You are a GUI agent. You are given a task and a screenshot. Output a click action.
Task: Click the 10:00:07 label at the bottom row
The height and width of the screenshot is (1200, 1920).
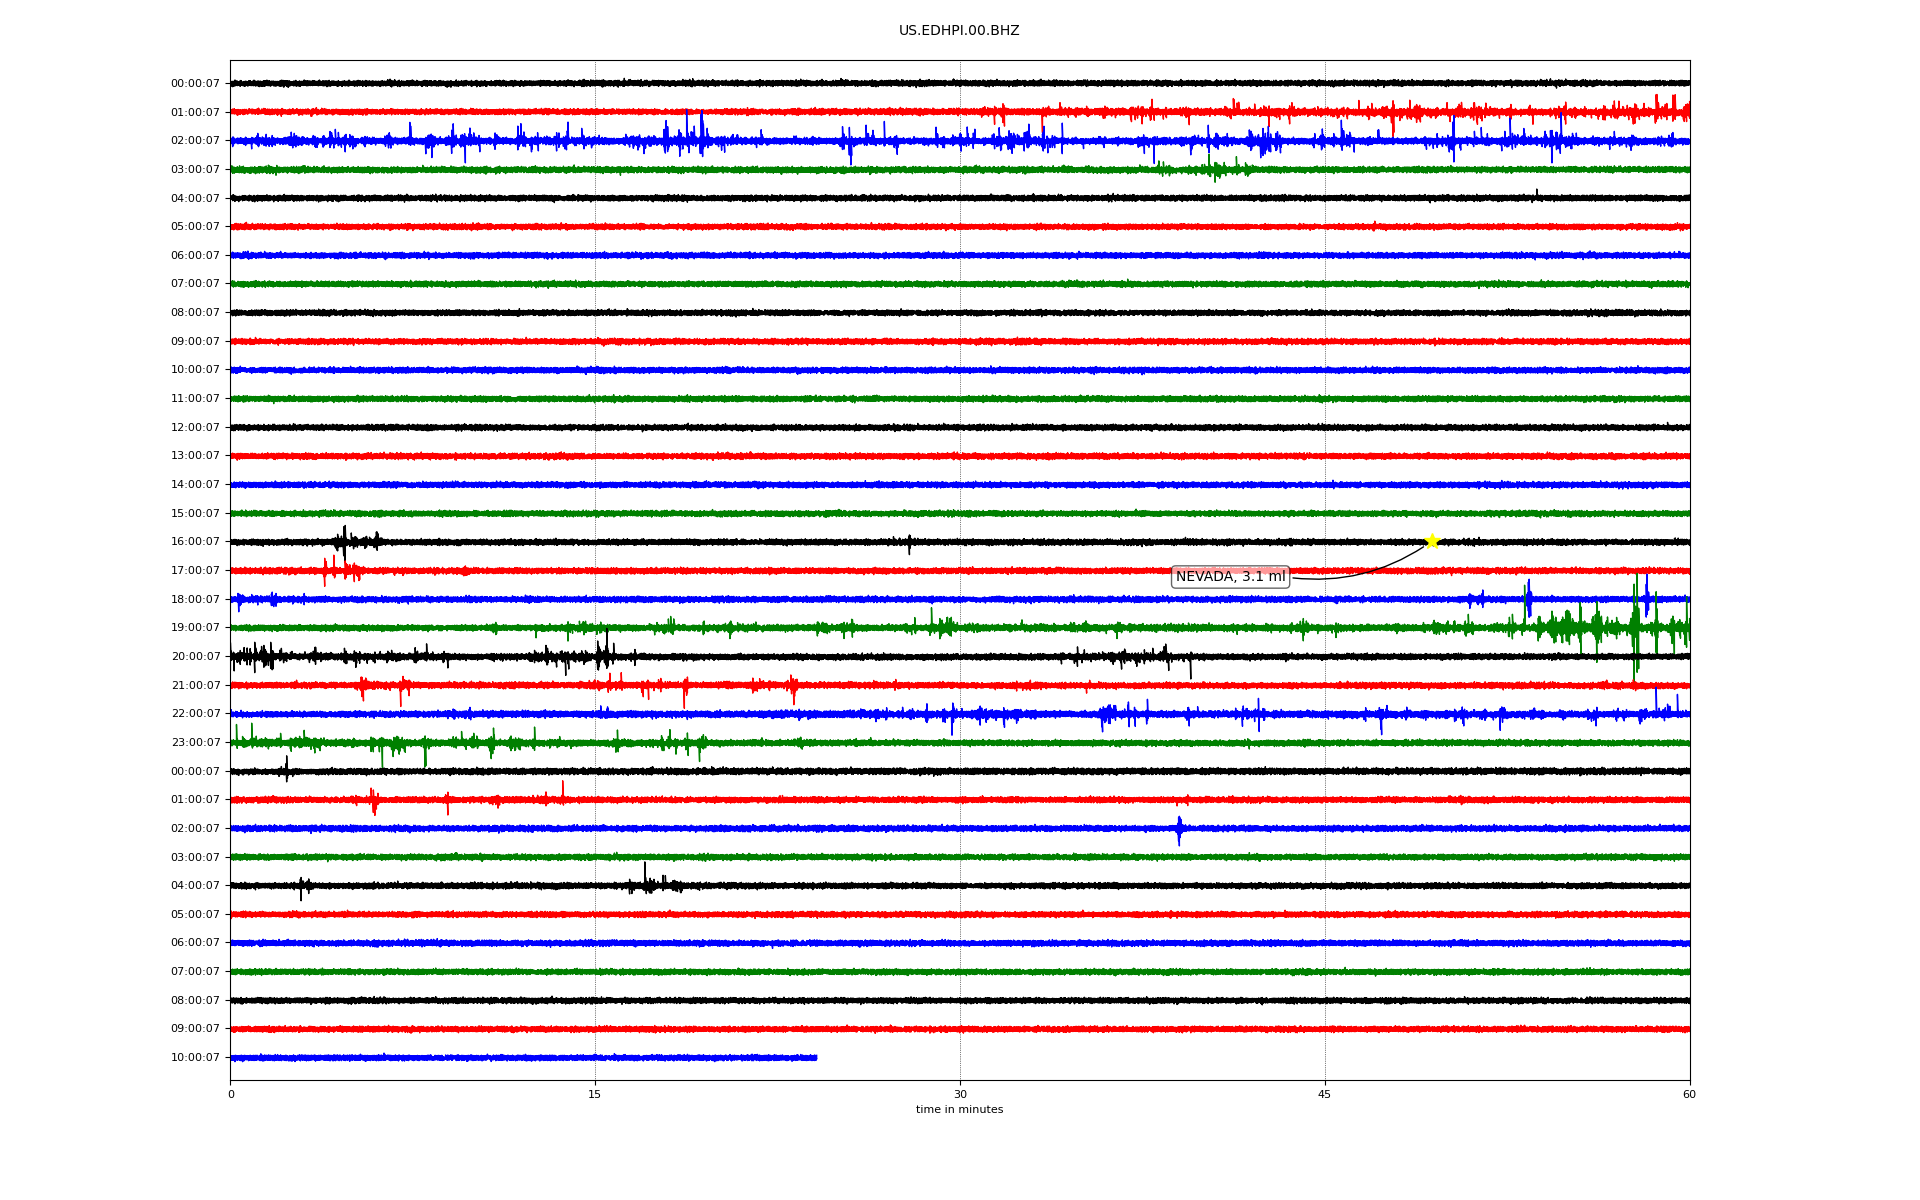pos(195,1058)
